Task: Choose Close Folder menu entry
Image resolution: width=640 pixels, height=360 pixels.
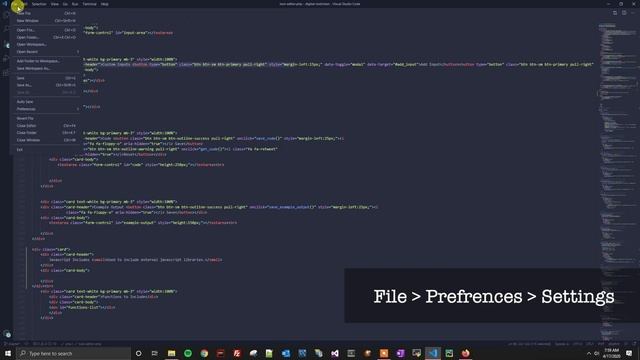Action: (45, 133)
